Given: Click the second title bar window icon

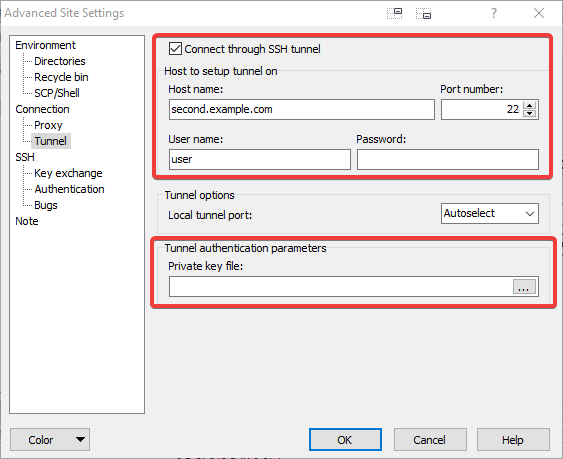Looking at the screenshot, I should pos(424,13).
